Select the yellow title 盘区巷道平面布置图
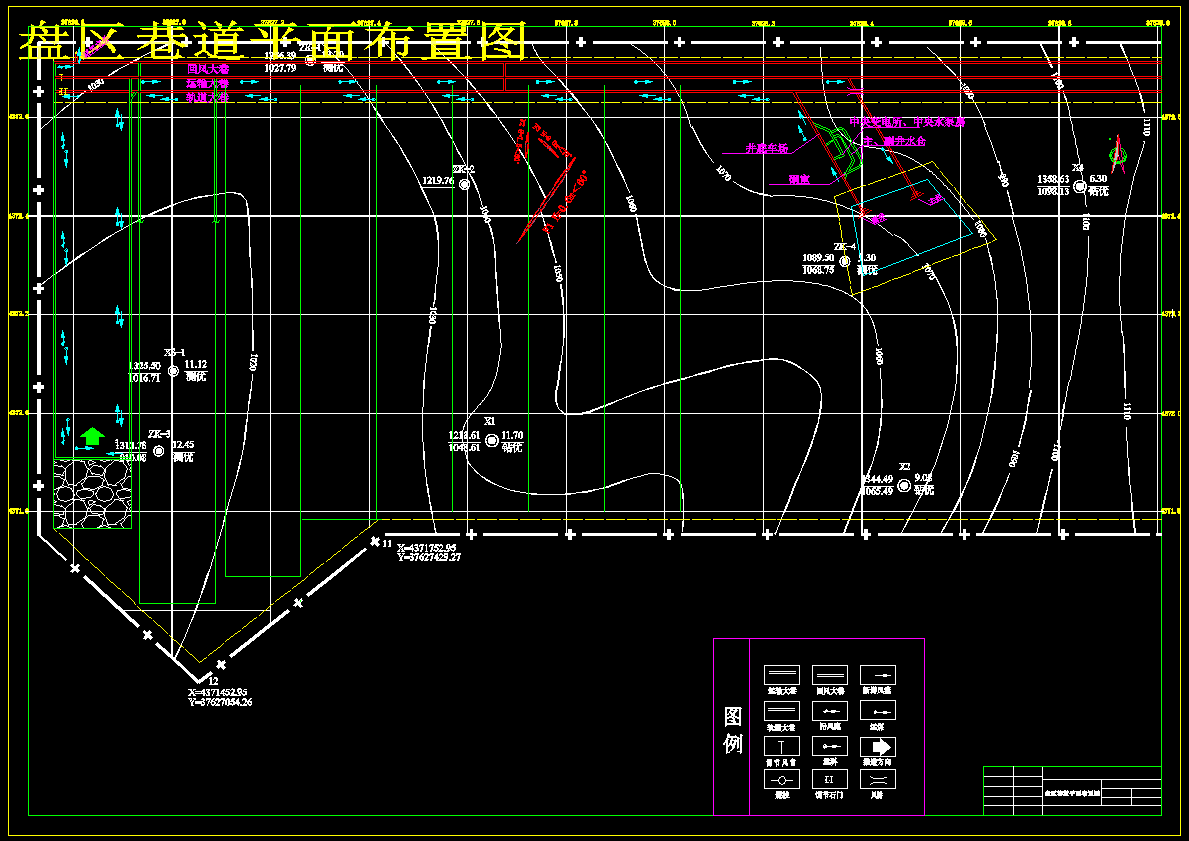 point(273,41)
